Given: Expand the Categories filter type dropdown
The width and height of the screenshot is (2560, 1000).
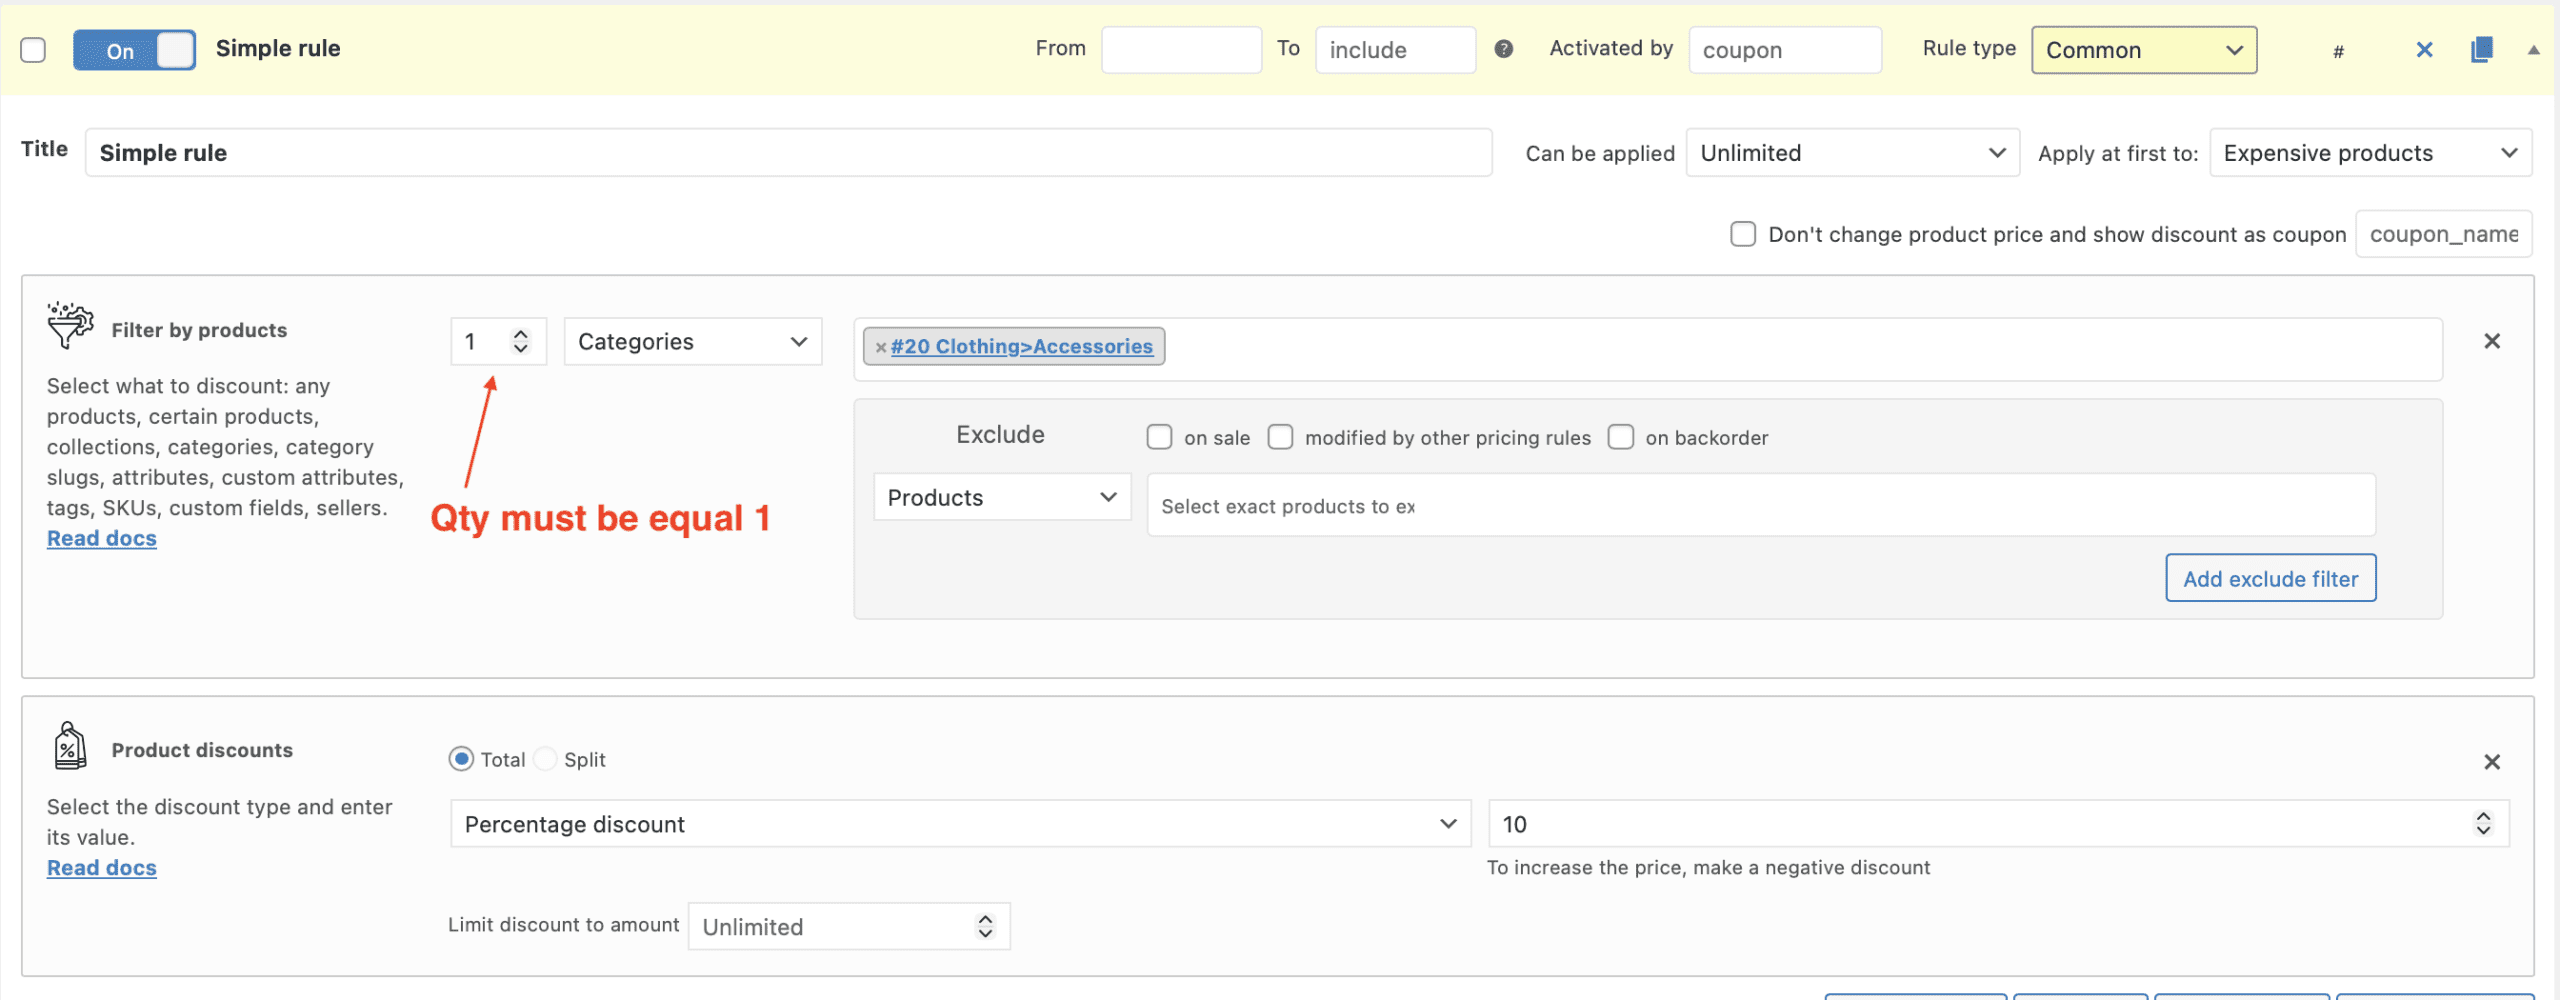Looking at the screenshot, I should click(692, 342).
